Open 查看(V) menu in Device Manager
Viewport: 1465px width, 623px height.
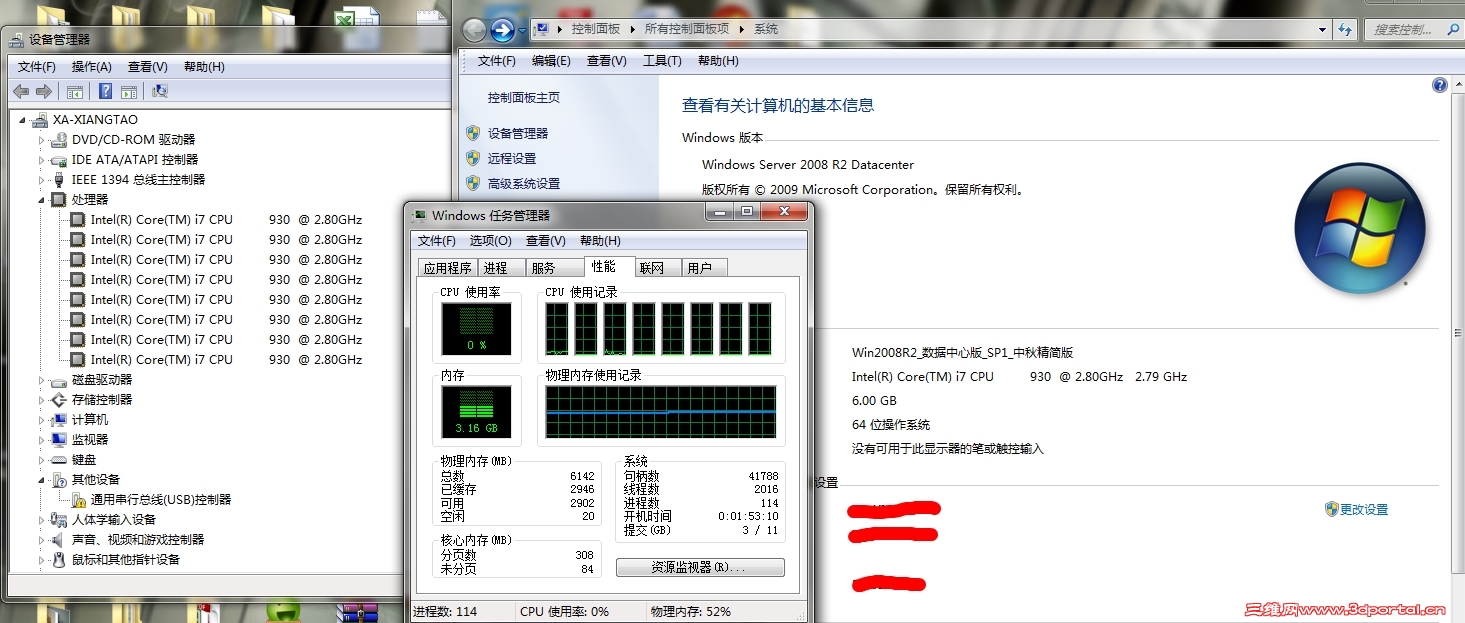click(x=148, y=67)
